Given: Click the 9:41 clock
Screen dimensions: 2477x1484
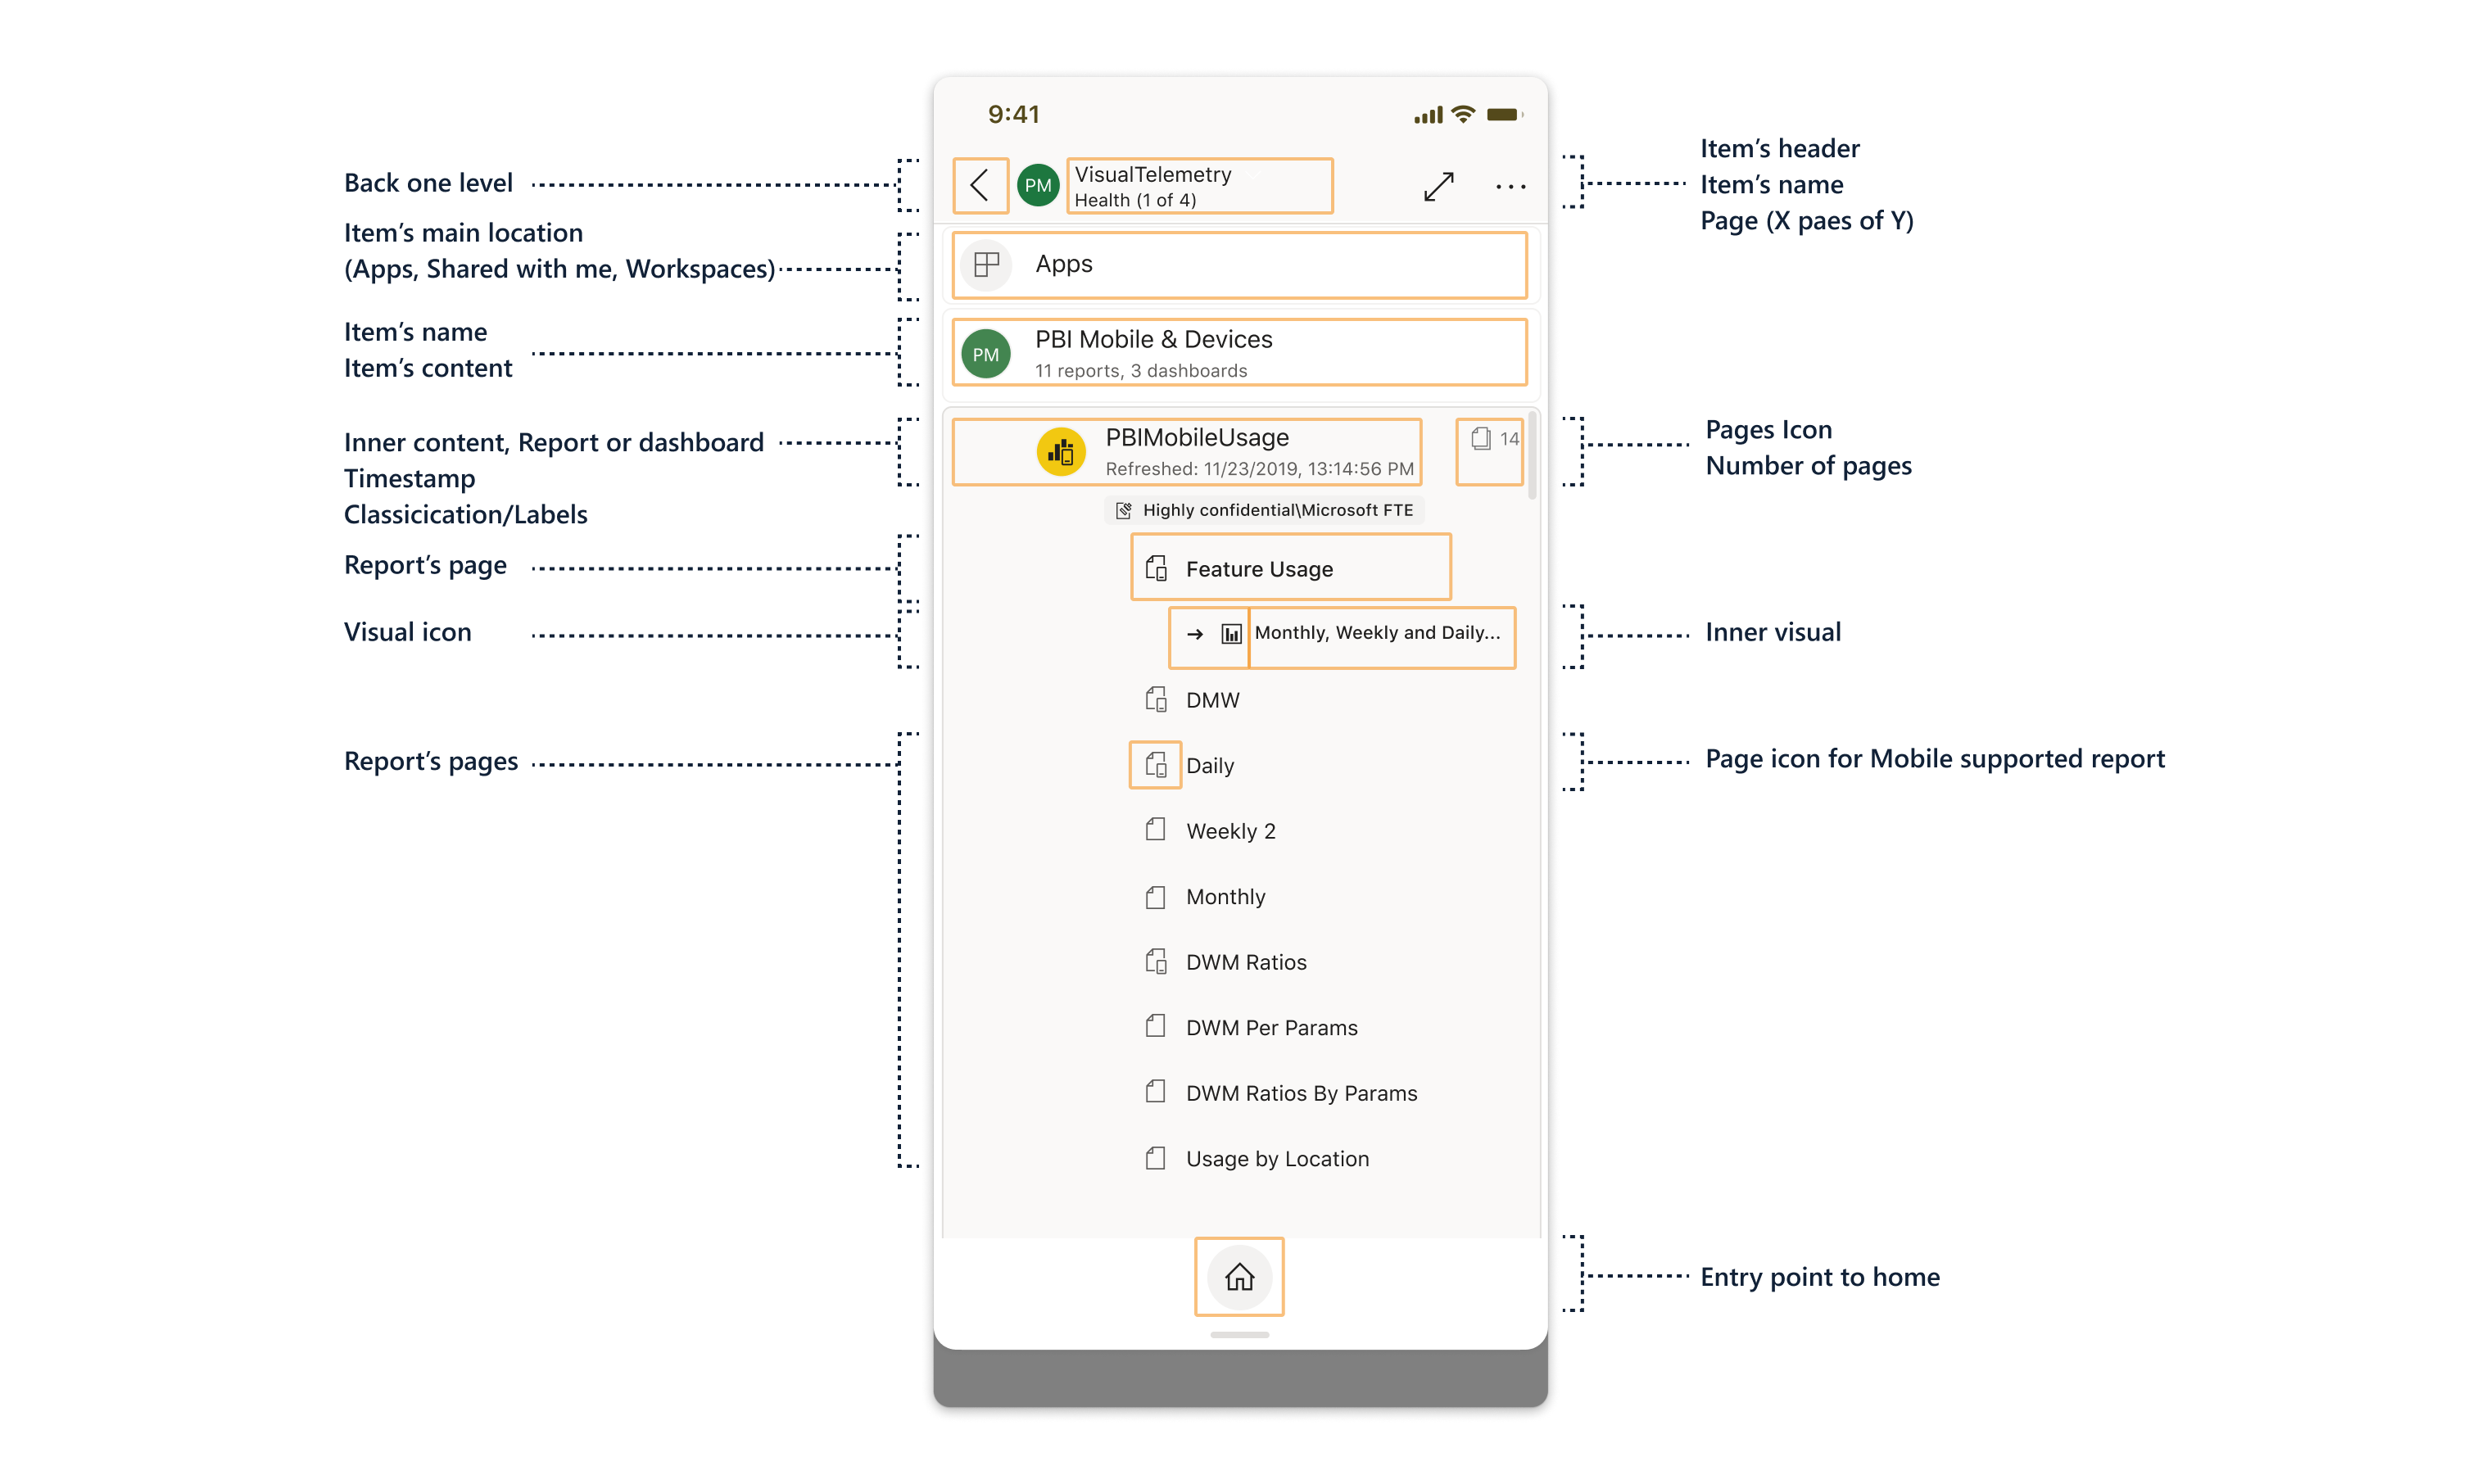Looking at the screenshot, I should click(1014, 114).
